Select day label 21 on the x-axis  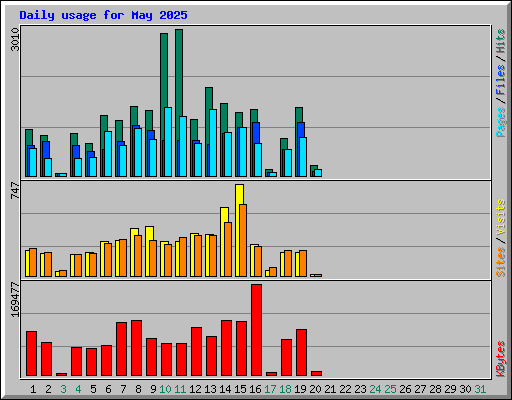(x=330, y=389)
